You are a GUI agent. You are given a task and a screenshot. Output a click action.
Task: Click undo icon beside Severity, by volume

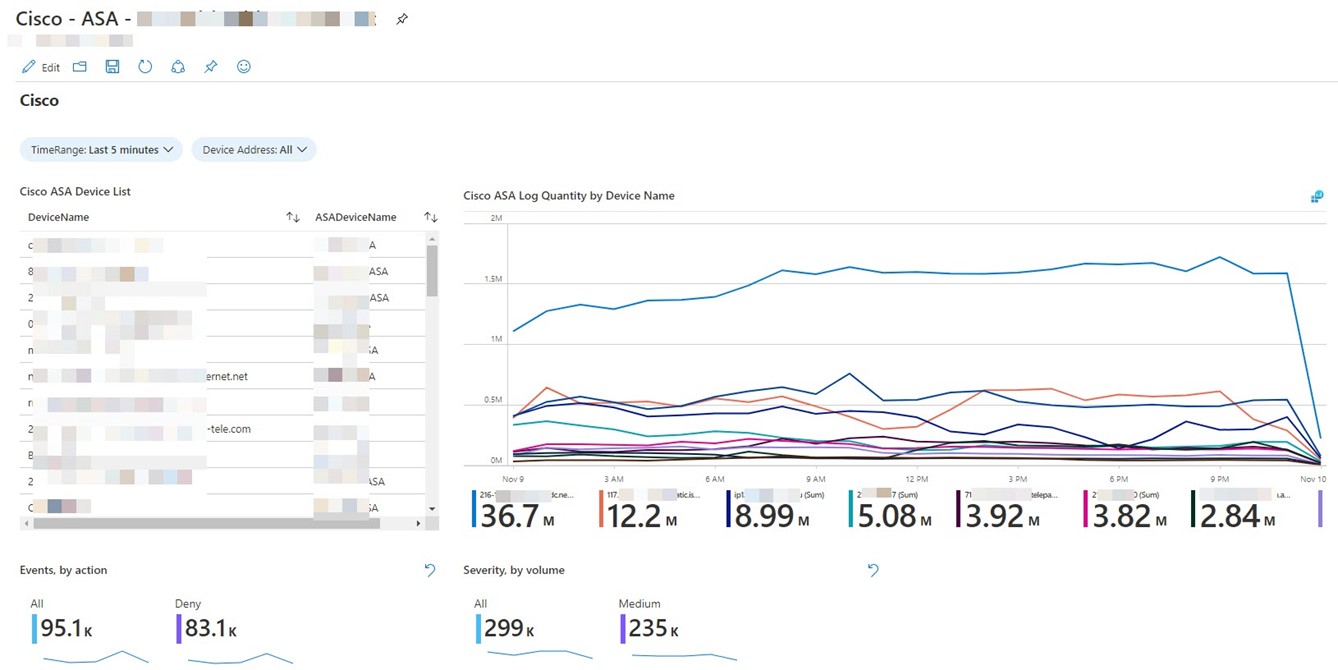tap(873, 570)
